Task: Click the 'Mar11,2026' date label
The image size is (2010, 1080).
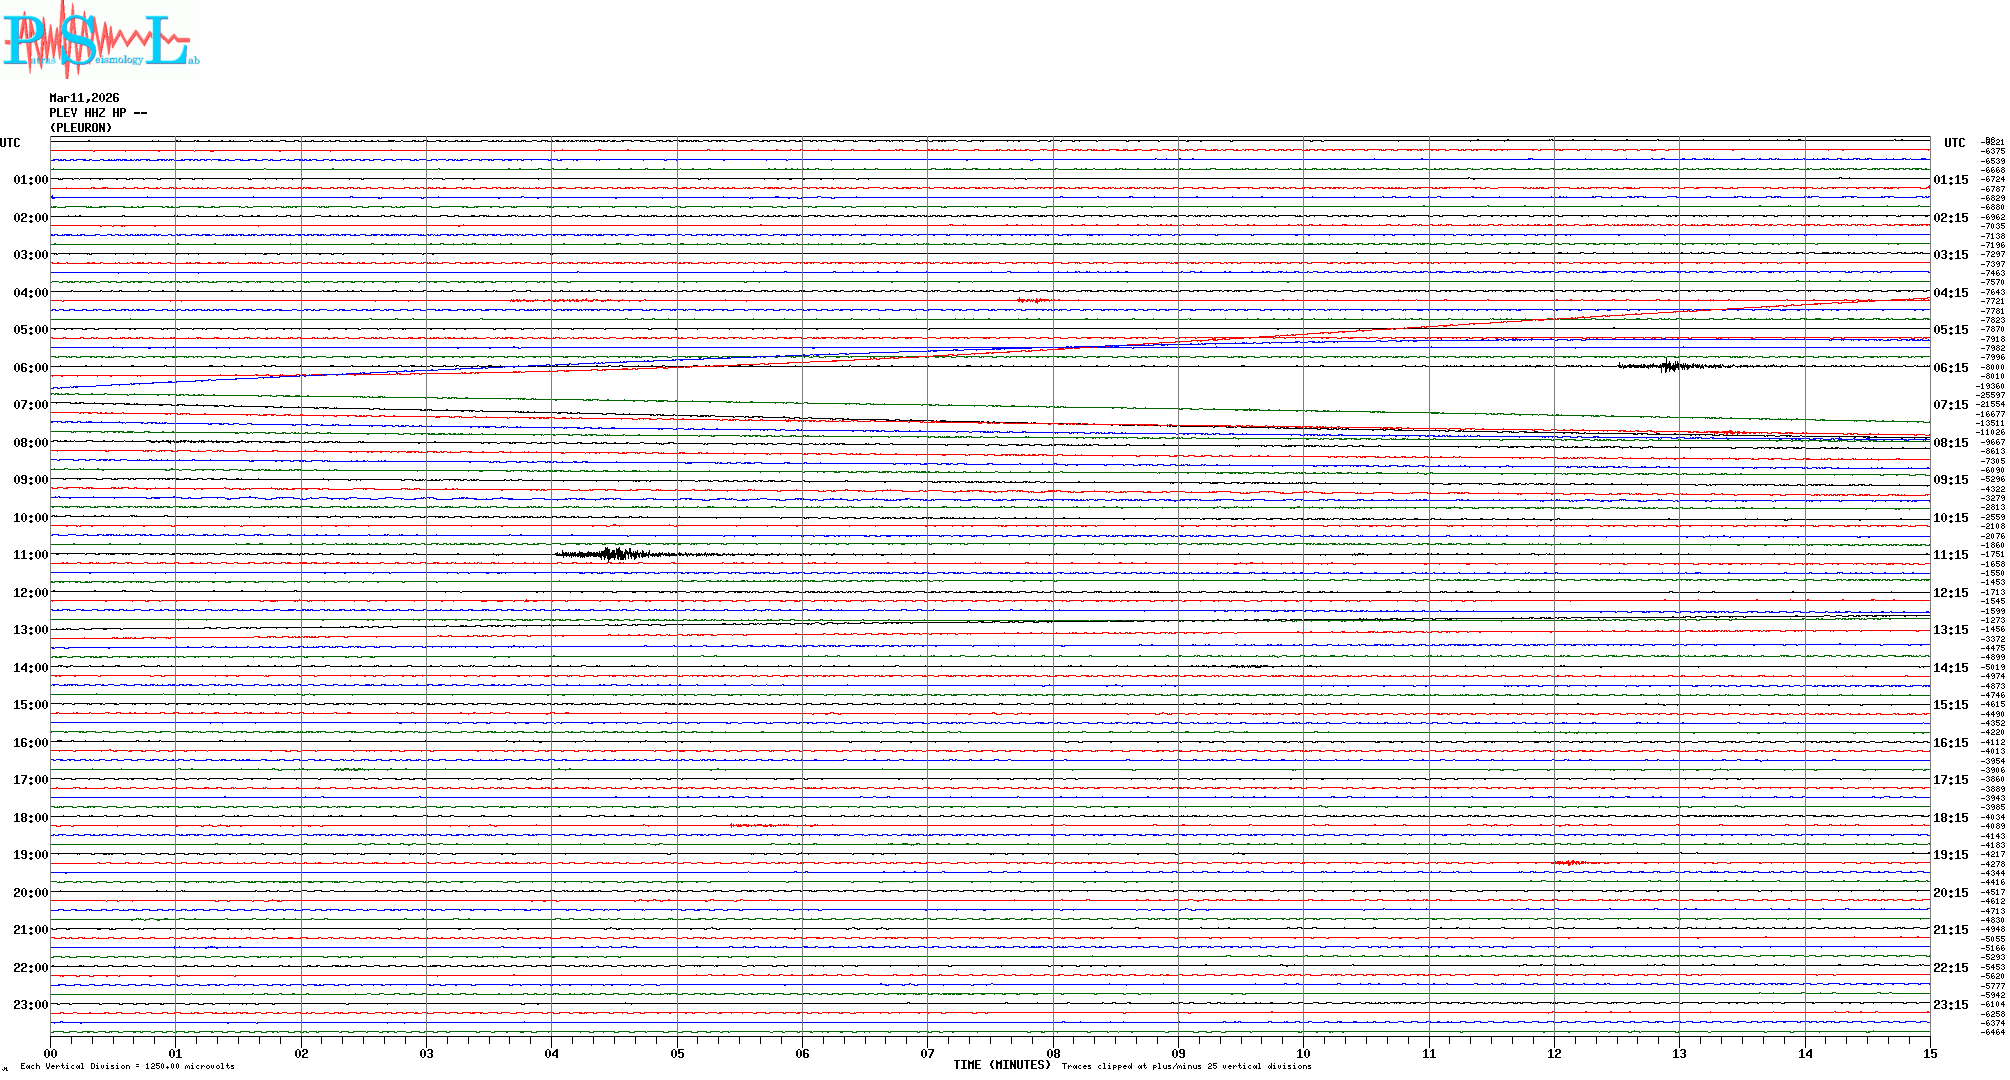Action: (x=84, y=98)
